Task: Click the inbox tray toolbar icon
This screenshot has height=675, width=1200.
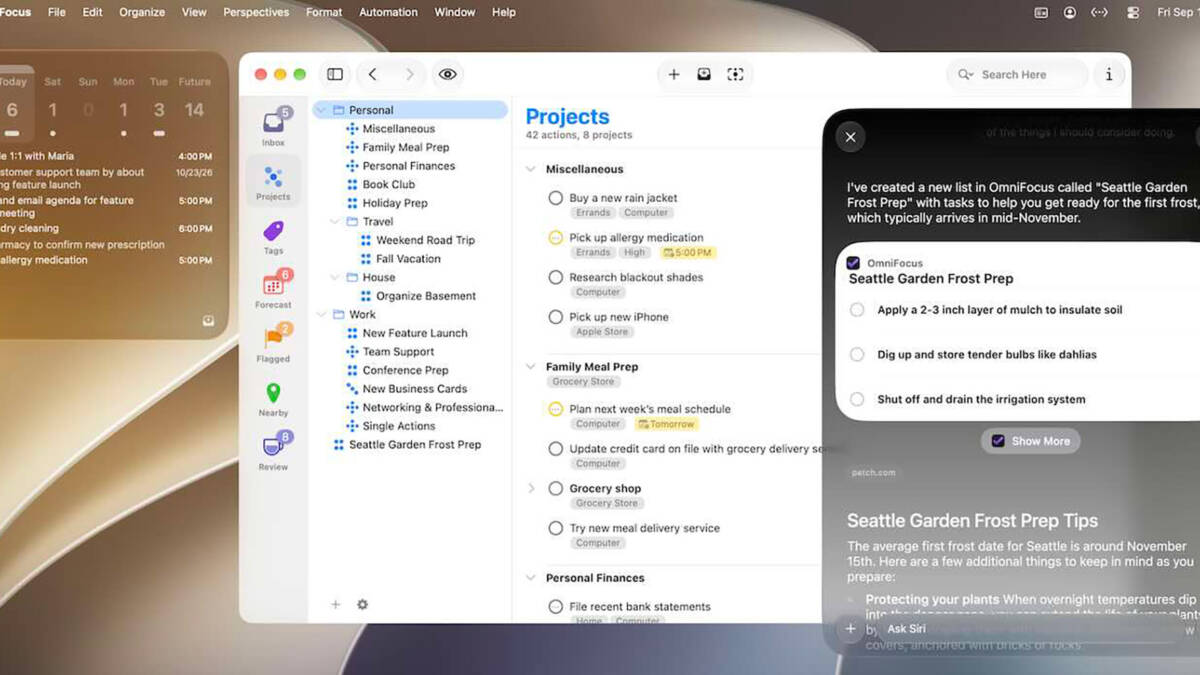Action: (x=704, y=74)
